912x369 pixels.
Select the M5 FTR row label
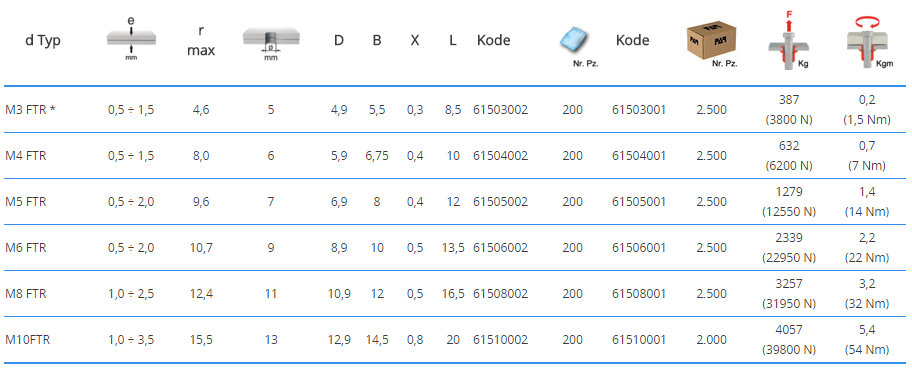tap(26, 201)
